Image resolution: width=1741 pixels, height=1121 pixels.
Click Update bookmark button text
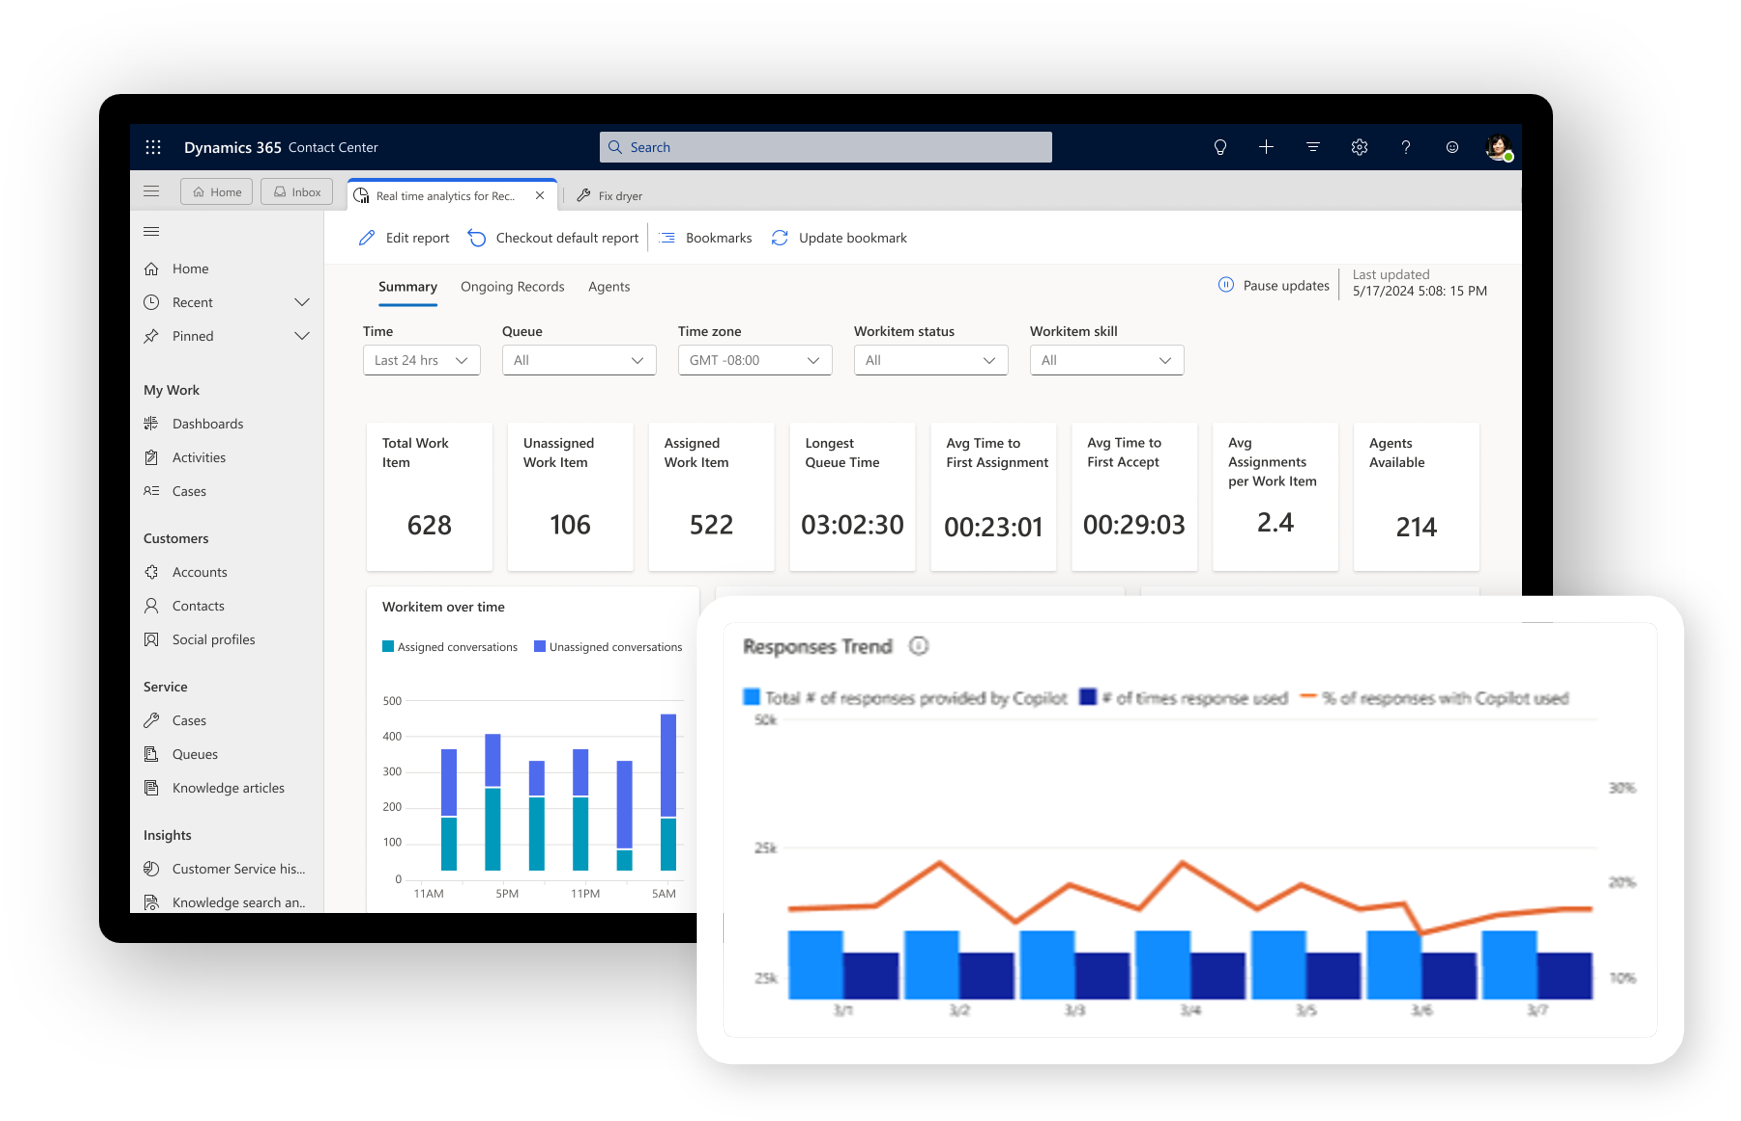[x=853, y=238]
